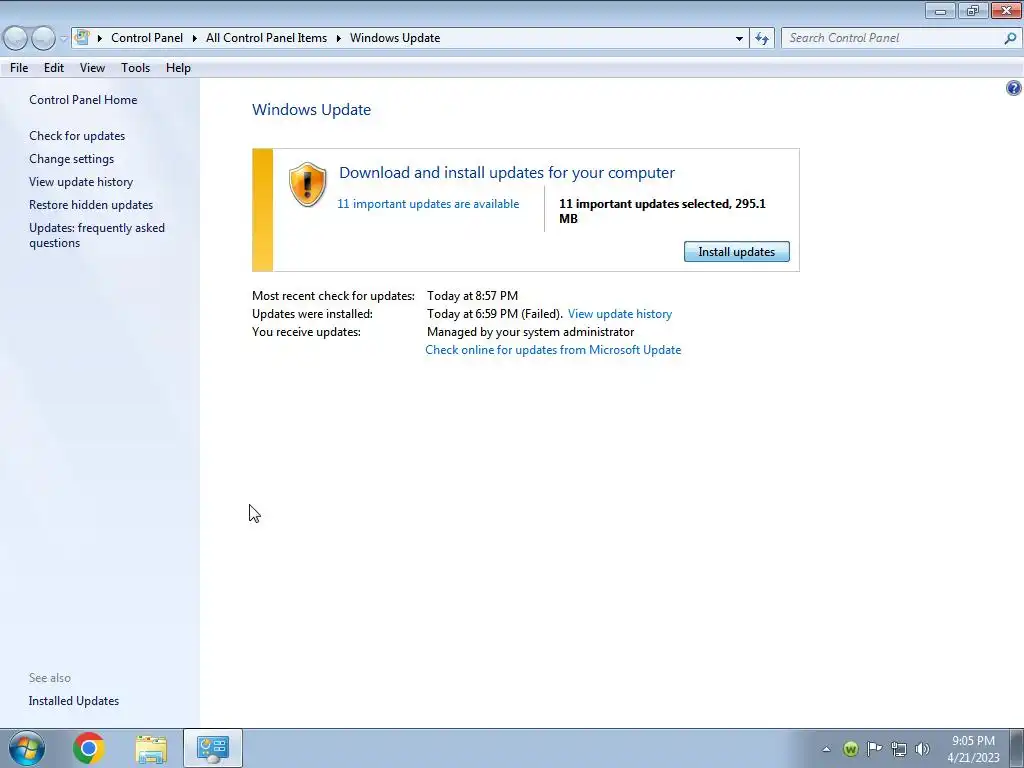Image resolution: width=1024 pixels, height=768 pixels.
Task: Open the View menu
Action: pos(92,68)
